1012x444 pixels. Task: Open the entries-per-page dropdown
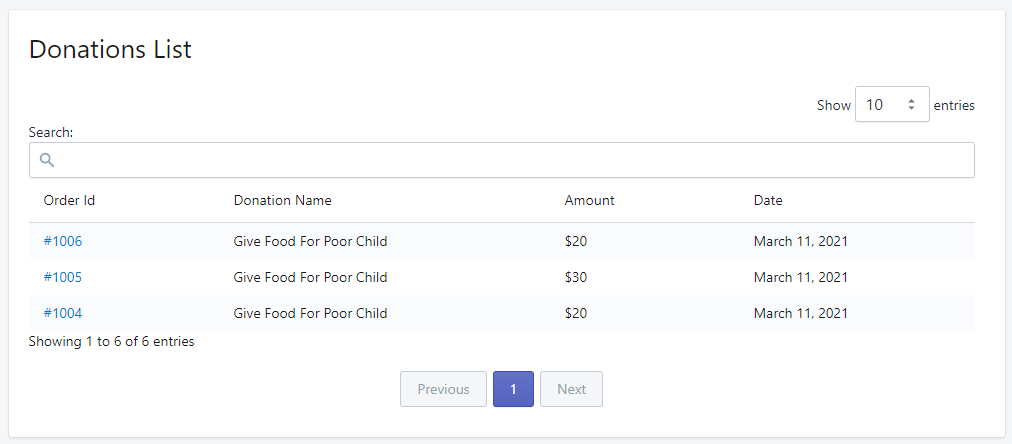(891, 104)
